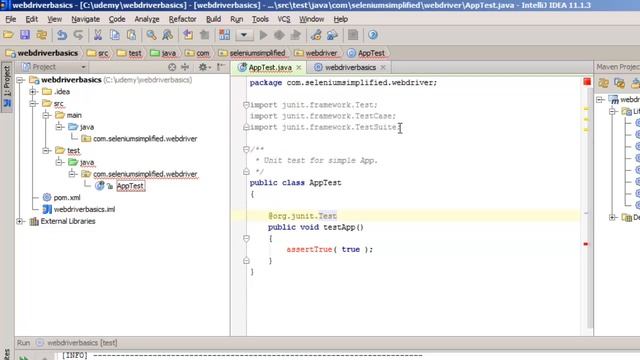Select webdriverbasics.iml in the project tree

84,209
